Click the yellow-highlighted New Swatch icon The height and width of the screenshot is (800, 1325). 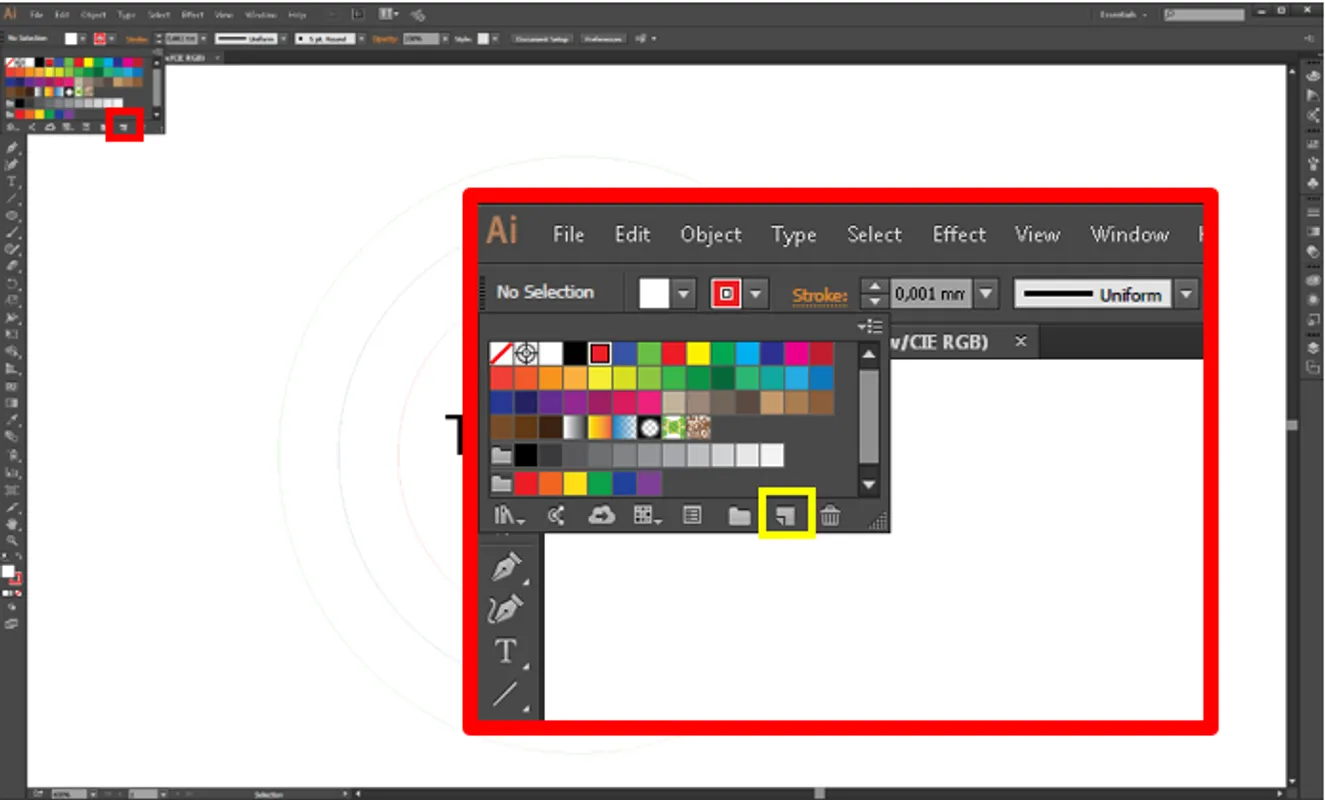point(787,515)
